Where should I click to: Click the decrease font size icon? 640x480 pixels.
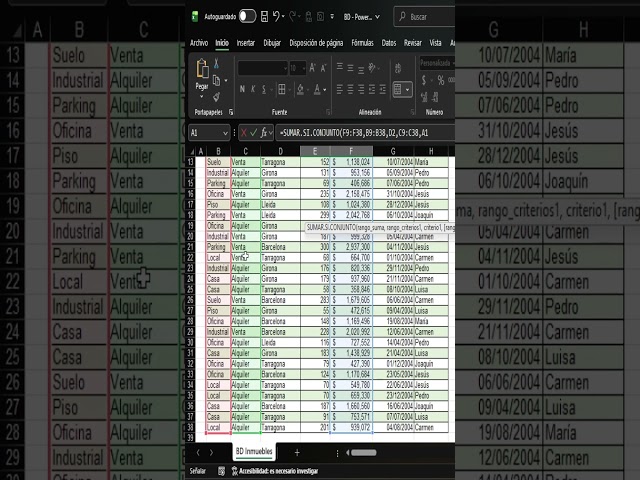pos(323,68)
